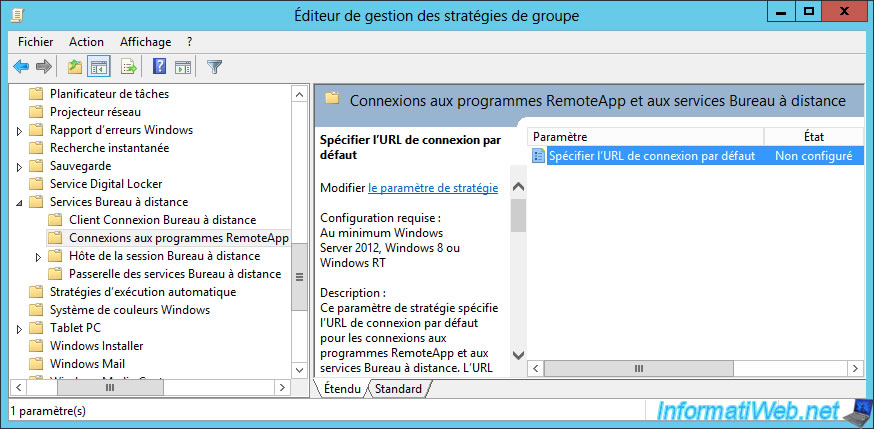Click the tree pane vertical scrollbar thumb
This screenshot has height=429, width=874.
(299, 277)
